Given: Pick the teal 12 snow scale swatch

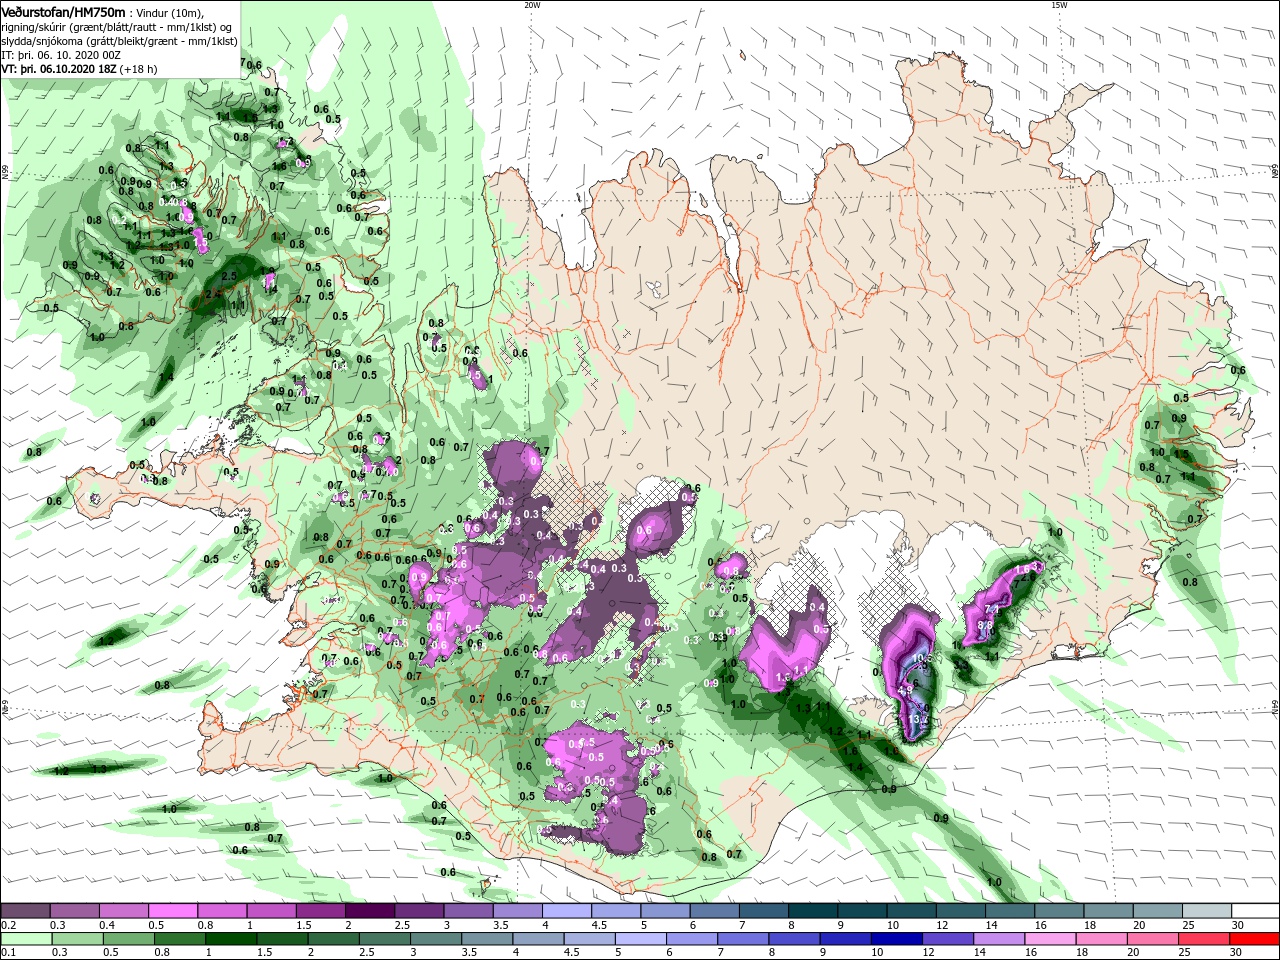Looking at the screenshot, I should click(959, 911).
